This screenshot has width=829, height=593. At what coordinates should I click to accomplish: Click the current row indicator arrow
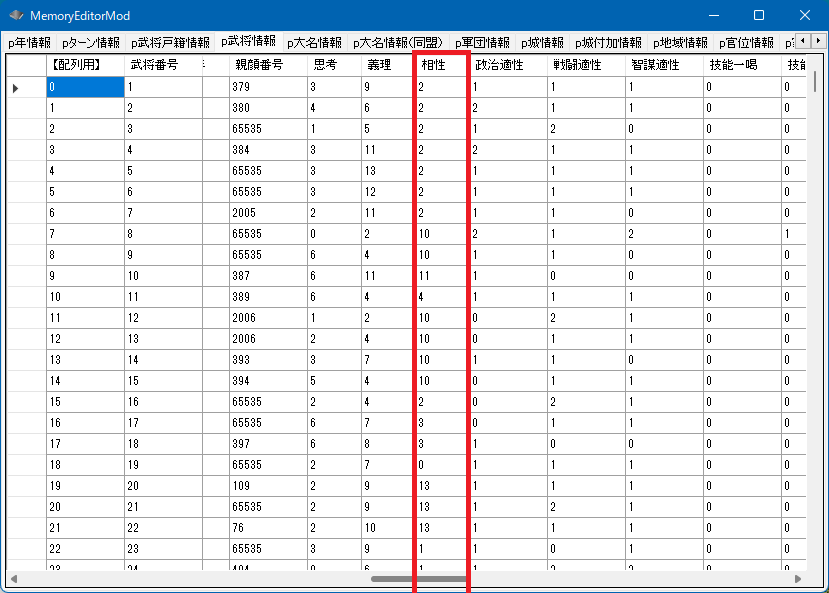tap(16, 88)
